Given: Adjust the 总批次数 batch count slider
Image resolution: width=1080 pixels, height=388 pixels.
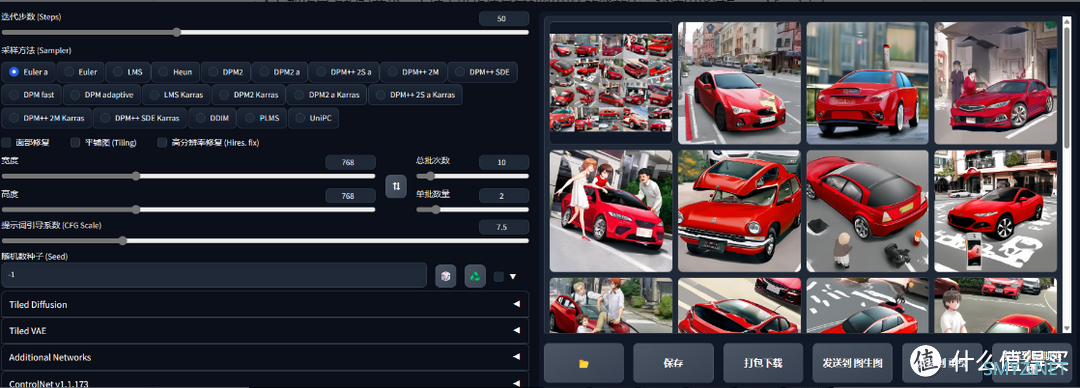Looking at the screenshot, I should click(472, 176).
